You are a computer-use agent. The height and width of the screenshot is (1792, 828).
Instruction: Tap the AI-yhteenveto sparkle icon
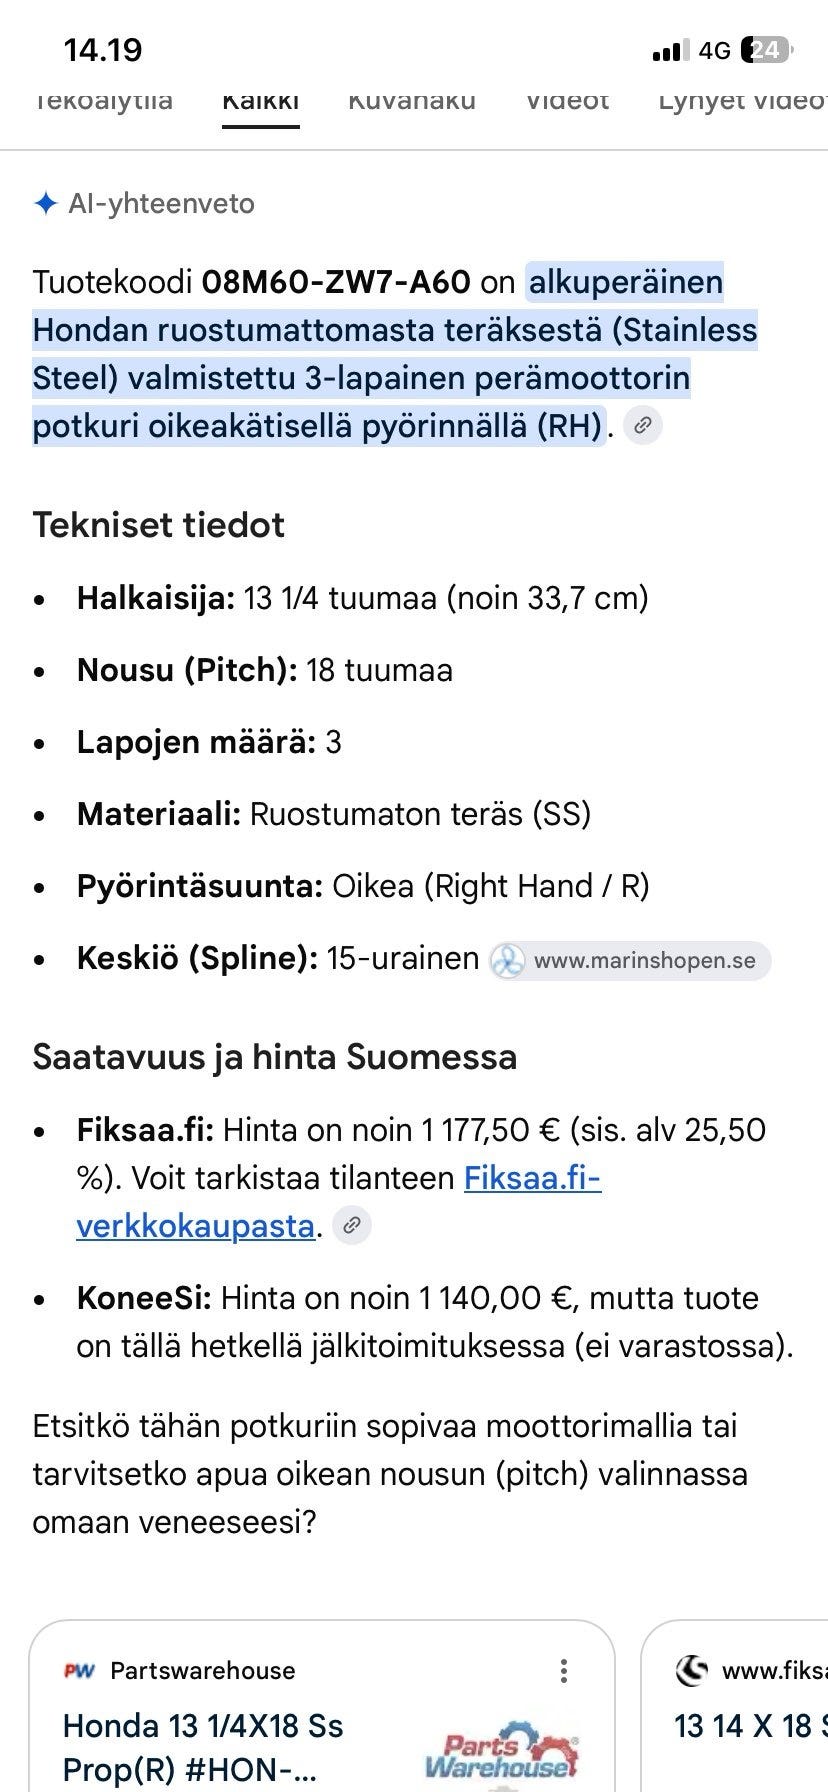[46, 204]
